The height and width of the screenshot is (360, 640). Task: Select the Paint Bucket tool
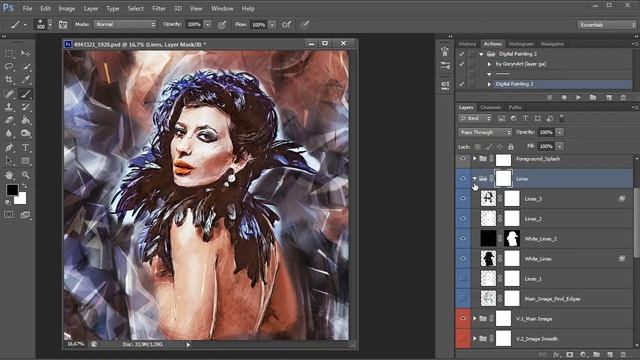tap(25, 120)
